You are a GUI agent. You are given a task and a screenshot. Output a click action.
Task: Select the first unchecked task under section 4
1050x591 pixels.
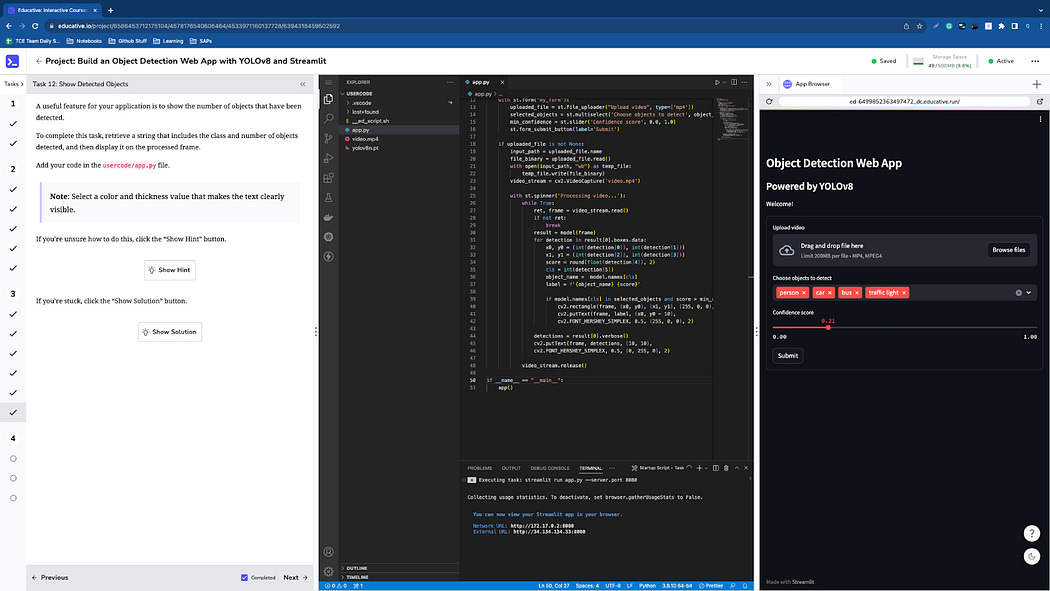(13, 458)
